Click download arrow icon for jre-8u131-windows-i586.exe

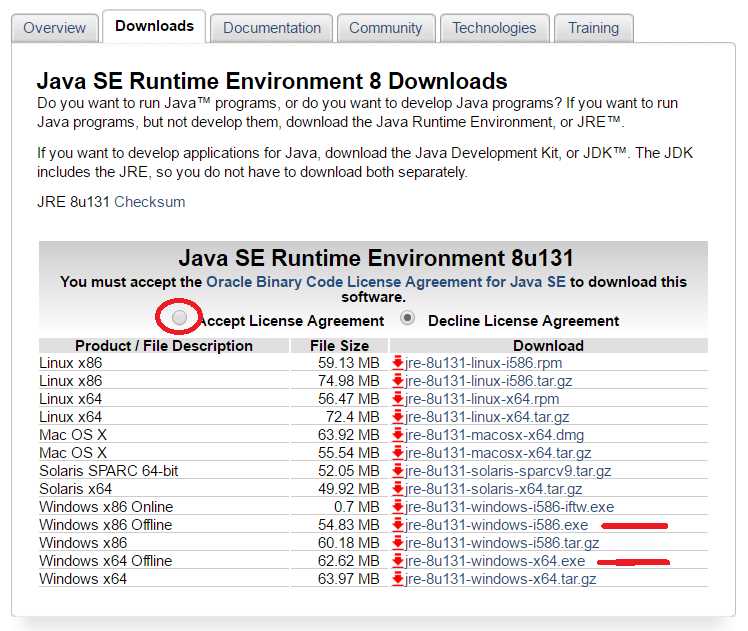tap(397, 525)
